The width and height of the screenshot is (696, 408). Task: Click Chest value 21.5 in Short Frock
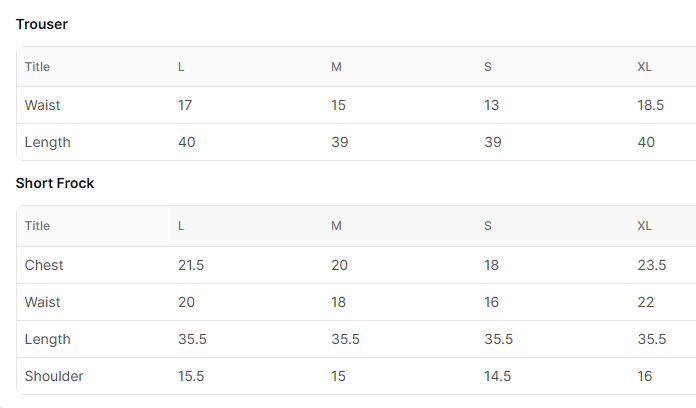[191, 265]
